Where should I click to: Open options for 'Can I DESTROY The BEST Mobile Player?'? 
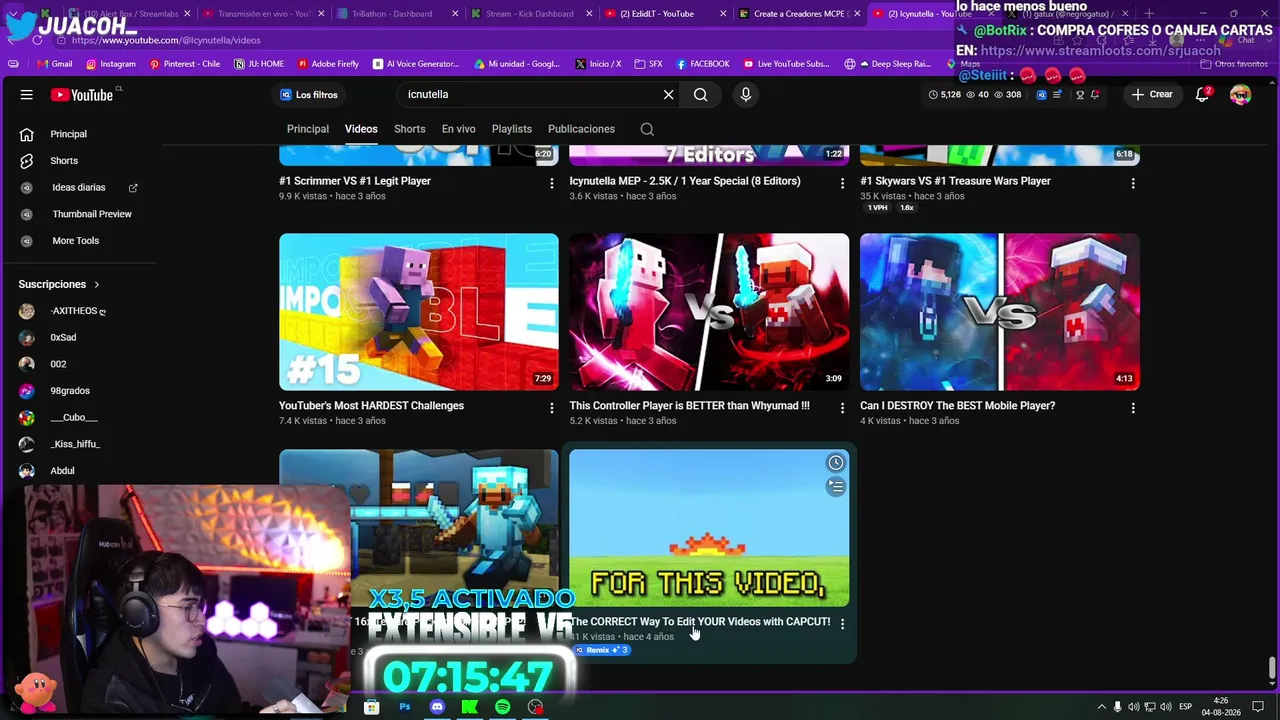[x=1133, y=408]
